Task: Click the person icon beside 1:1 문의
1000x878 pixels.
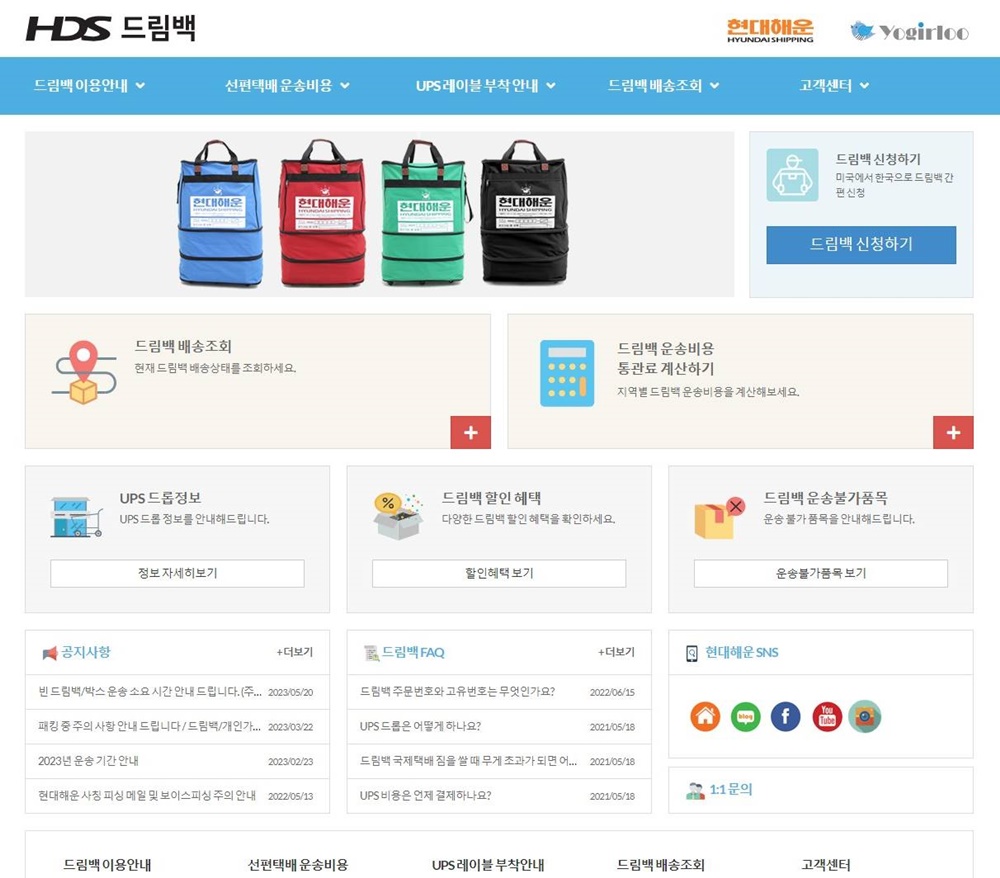Action: (x=695, y=790)
